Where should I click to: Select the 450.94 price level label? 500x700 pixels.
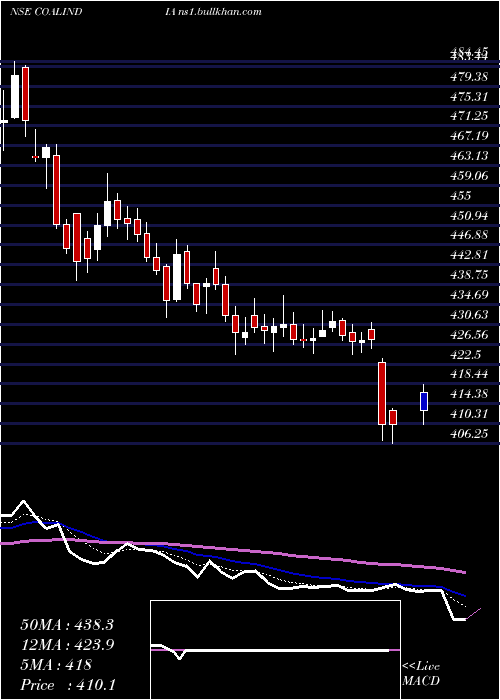[x=468, y=215]
